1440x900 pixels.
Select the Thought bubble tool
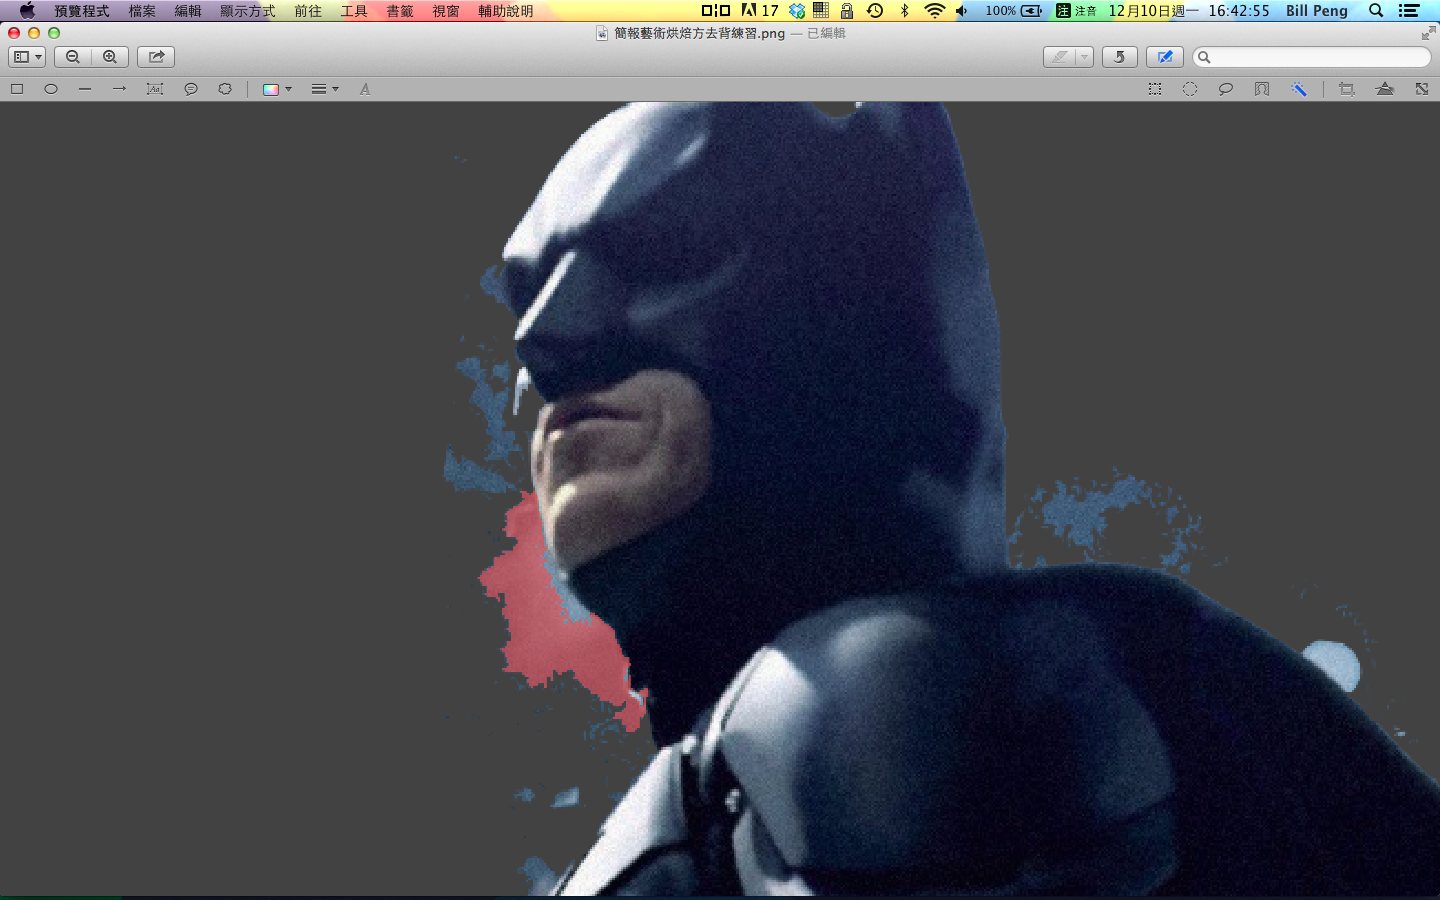coord(225,89)
